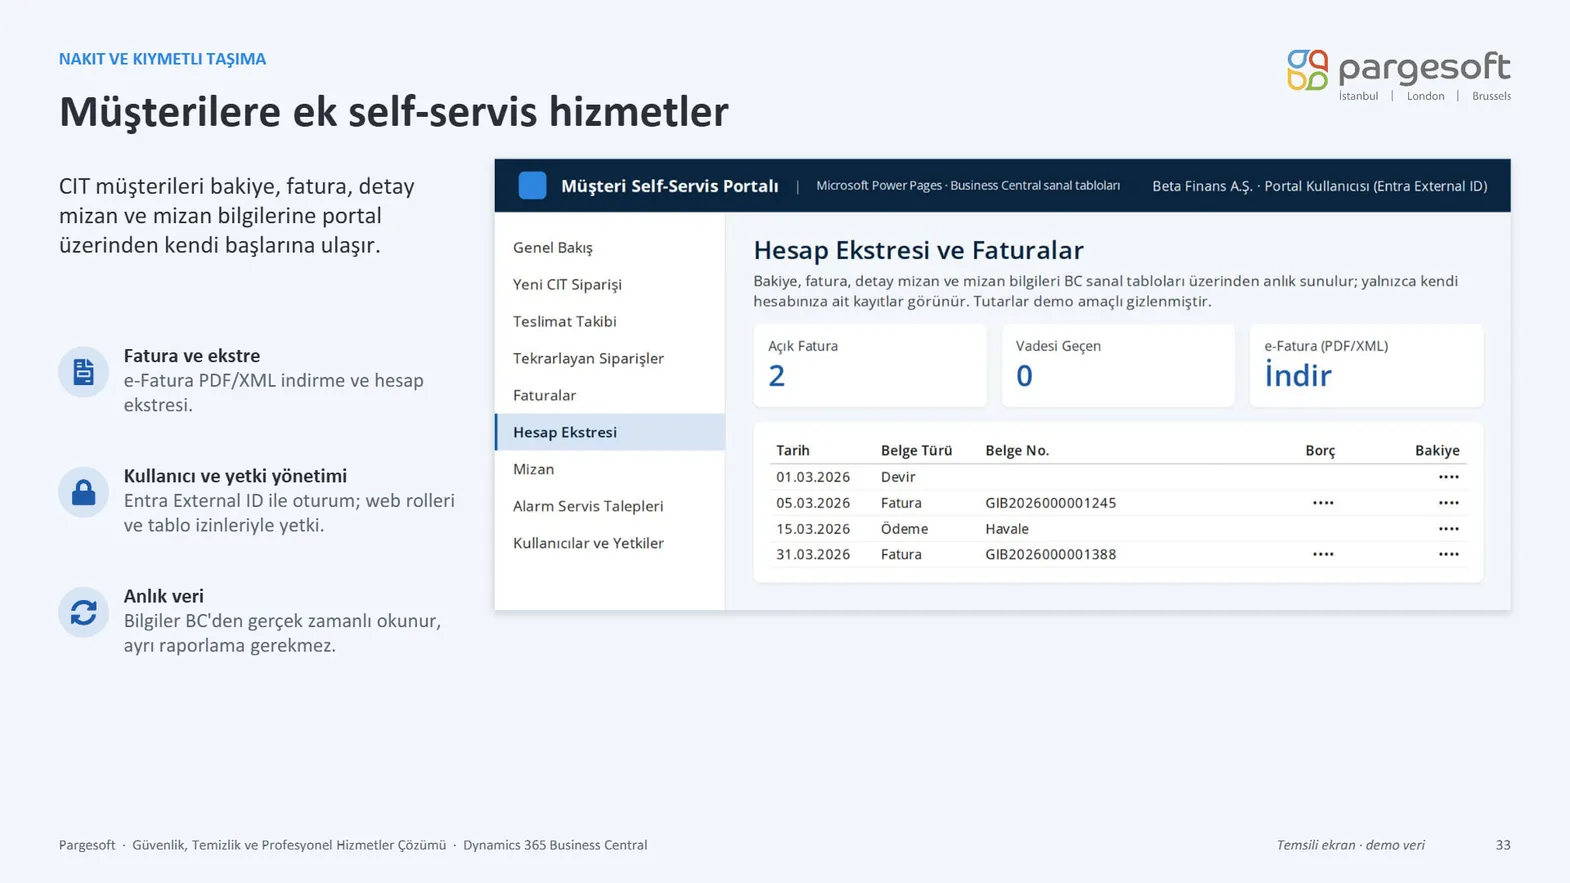
Task: Click the Fatura ve ekstre document icon
Action: click(84, 372)
